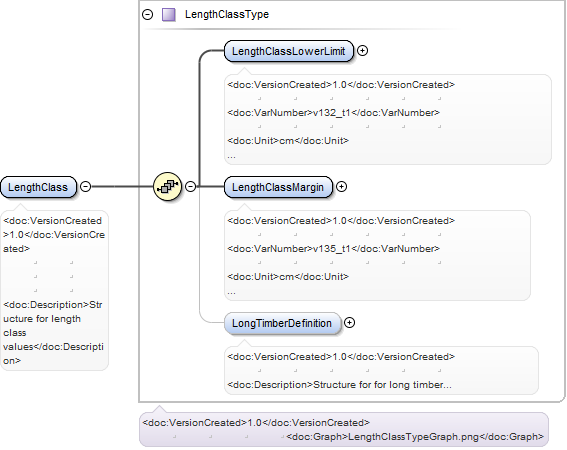Viewport: 567px width, 450px height.
Task: Collapse the LengthClassType container
Action: 148,15
